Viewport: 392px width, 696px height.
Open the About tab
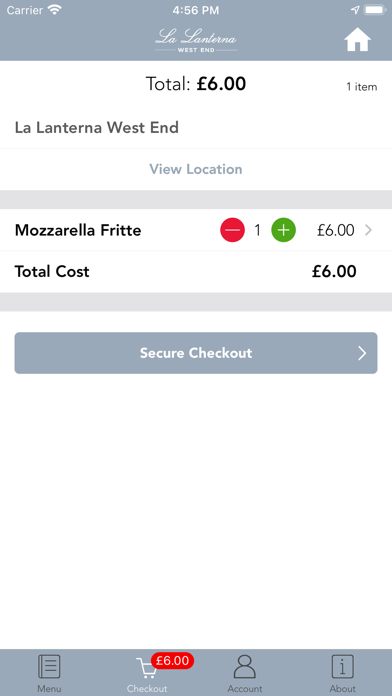(x=342, y=673)
